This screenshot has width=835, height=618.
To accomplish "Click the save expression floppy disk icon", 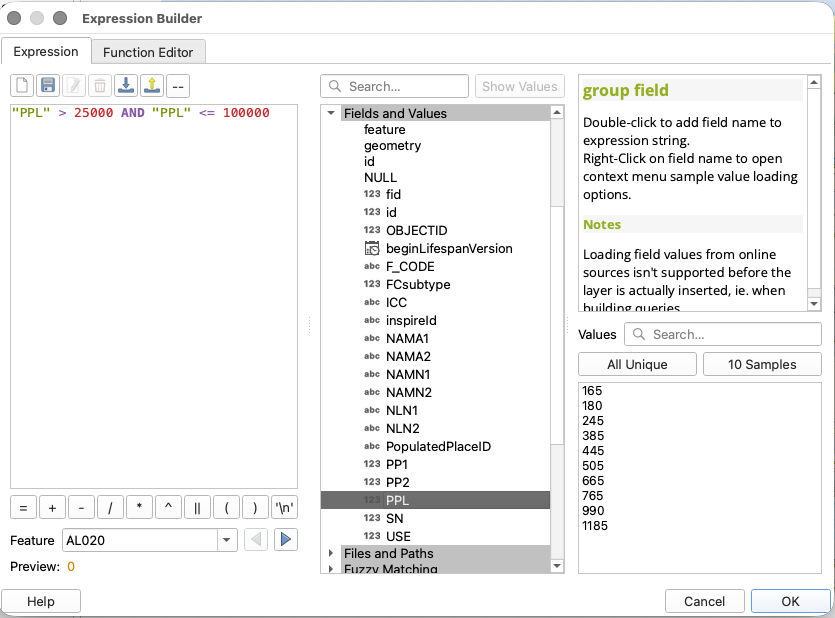I will pos(48,86).
